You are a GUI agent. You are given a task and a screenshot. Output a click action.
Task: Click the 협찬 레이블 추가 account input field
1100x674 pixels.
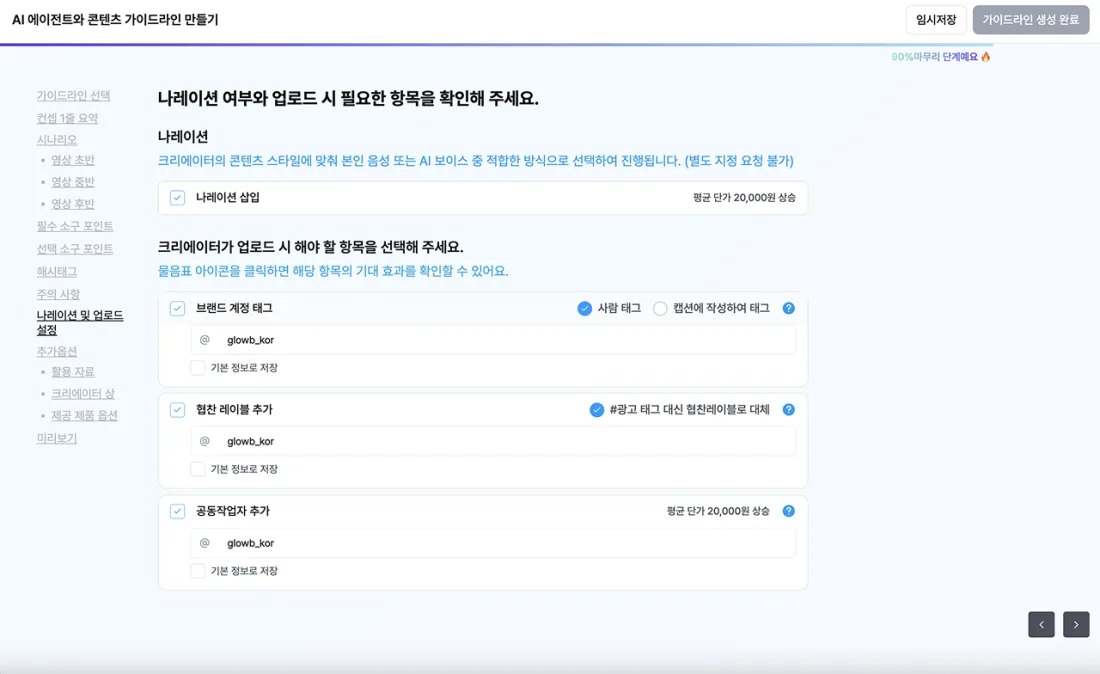pyautogui.click(x=492, y=441)
